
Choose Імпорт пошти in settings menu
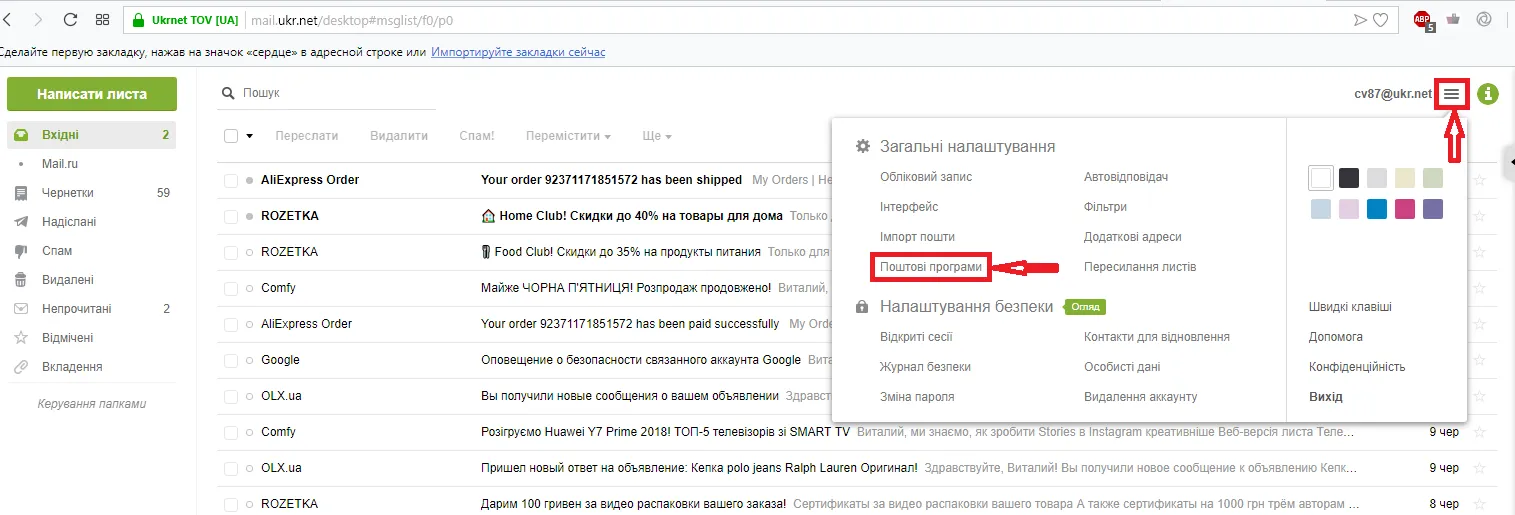point(917,237)
